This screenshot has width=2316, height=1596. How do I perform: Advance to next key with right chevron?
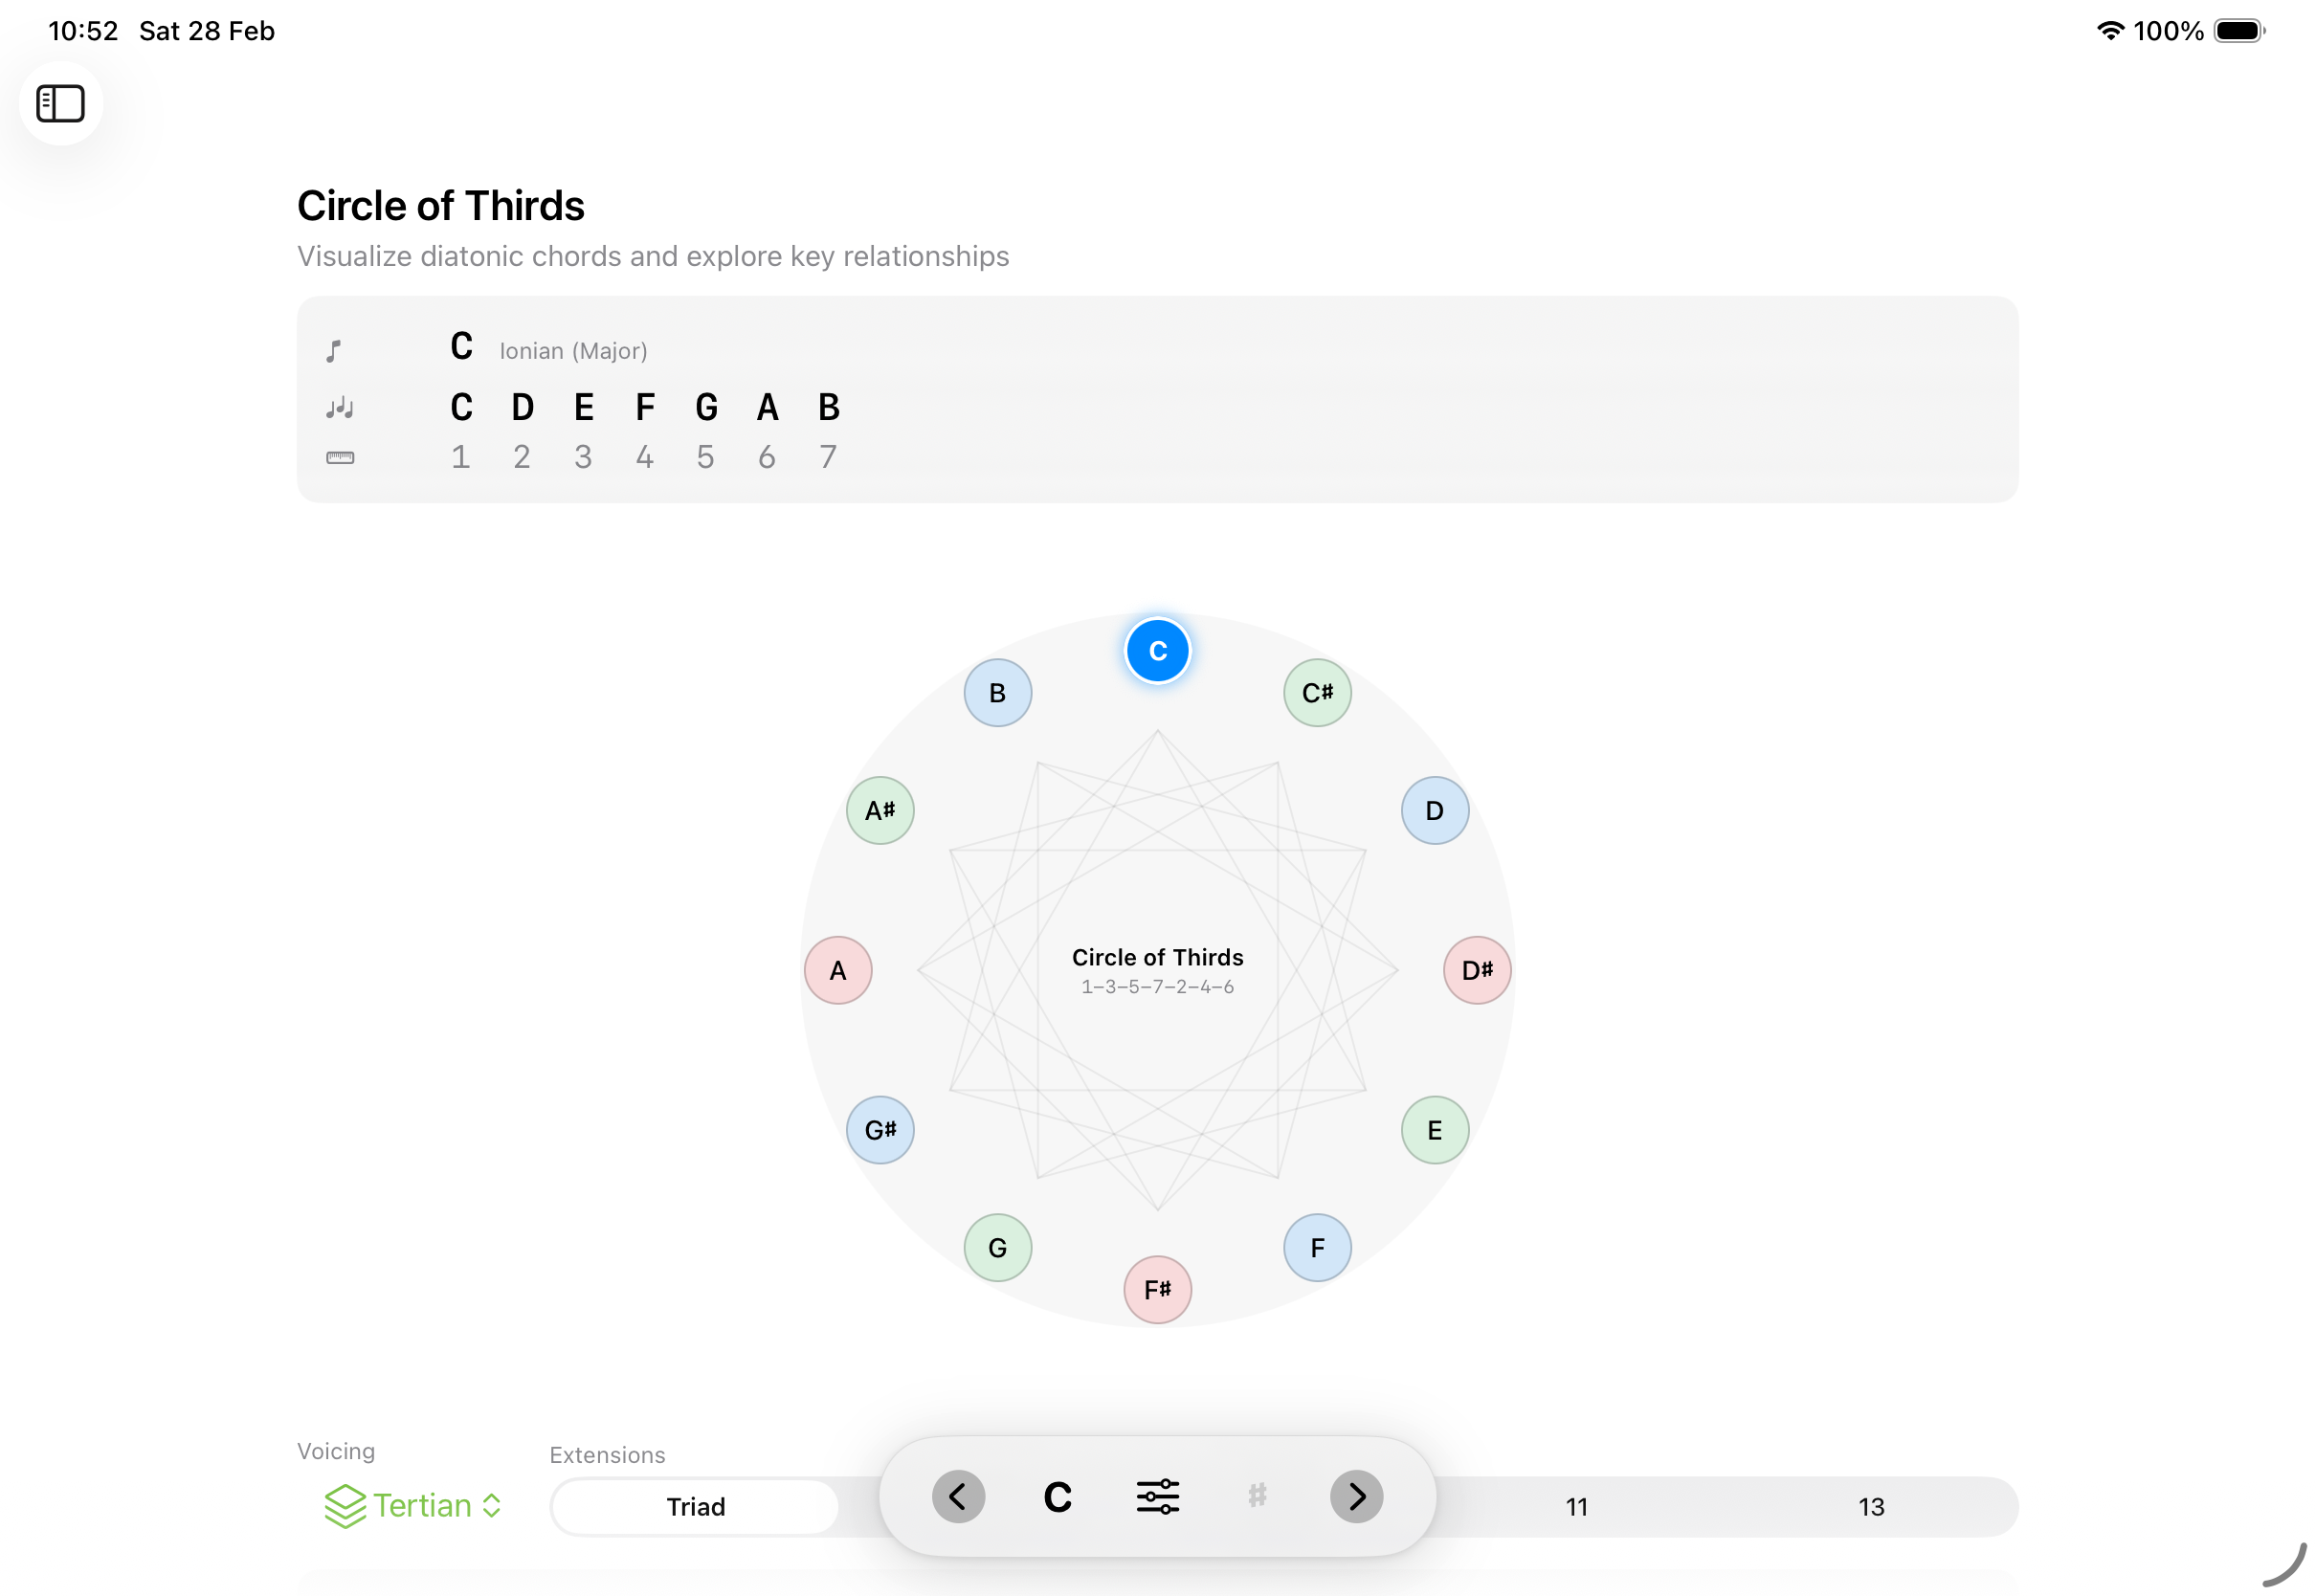click(1356, 1497)
